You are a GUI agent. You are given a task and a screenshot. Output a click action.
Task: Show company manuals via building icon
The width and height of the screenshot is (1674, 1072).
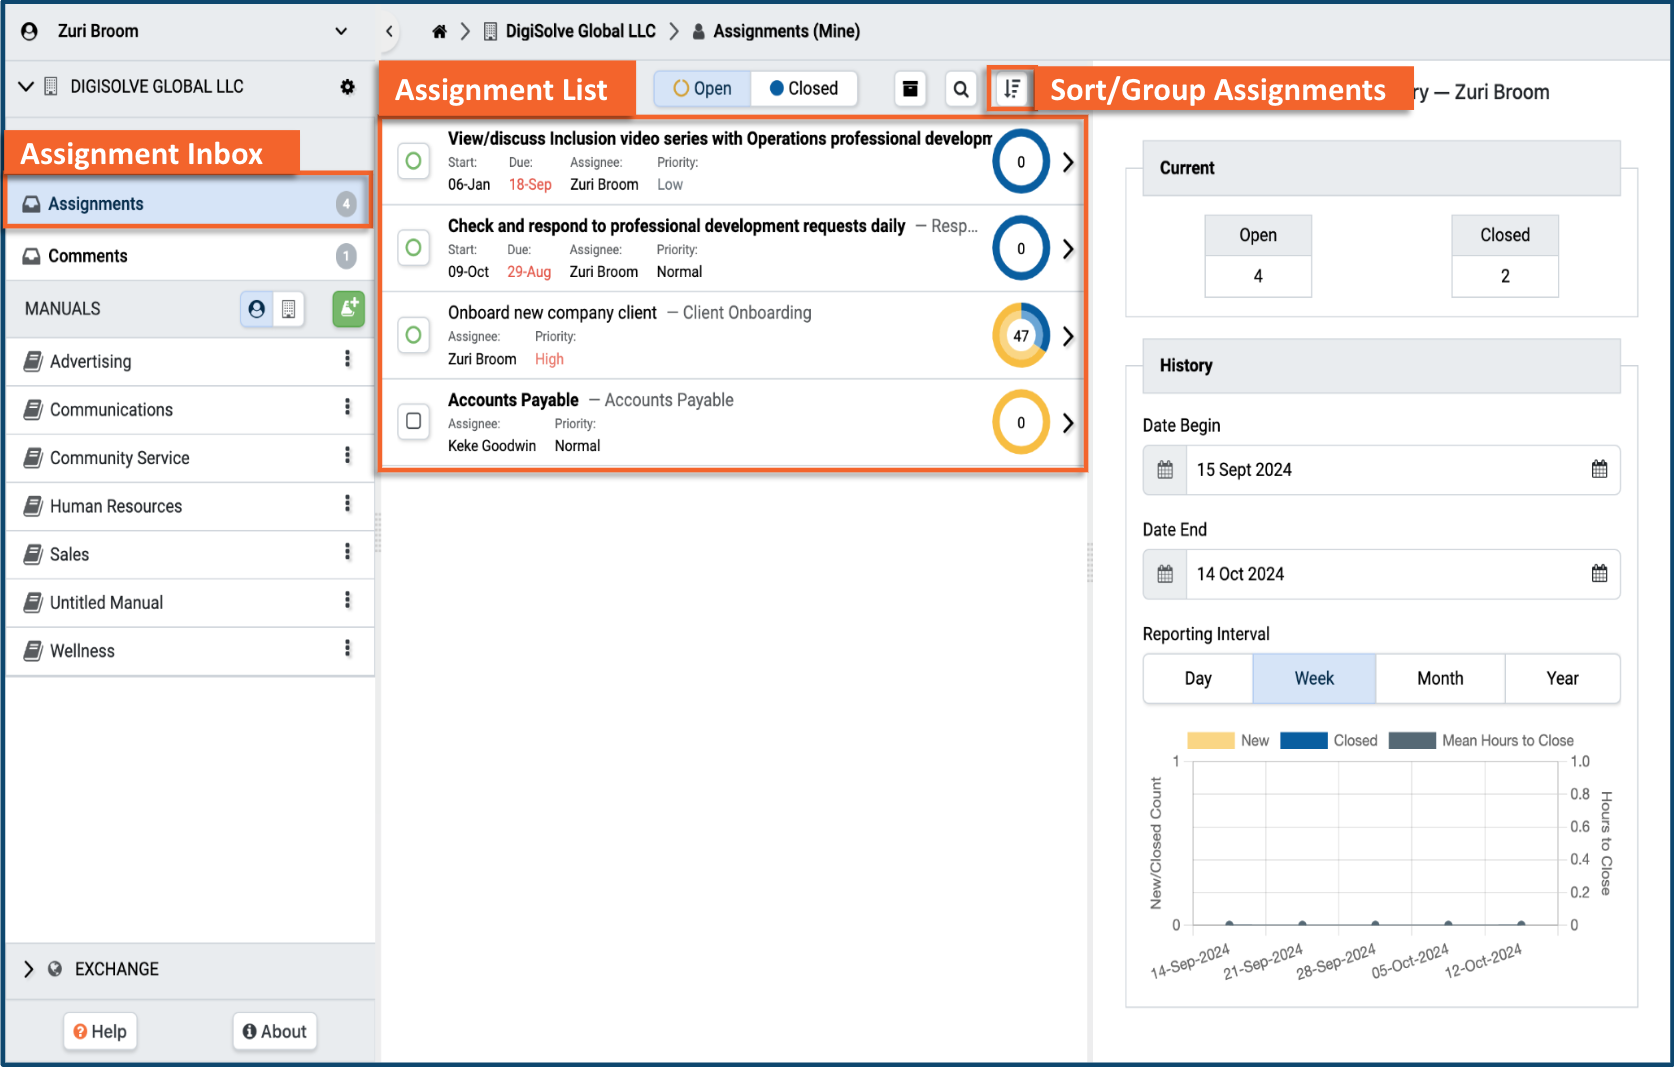coord(289,309)
